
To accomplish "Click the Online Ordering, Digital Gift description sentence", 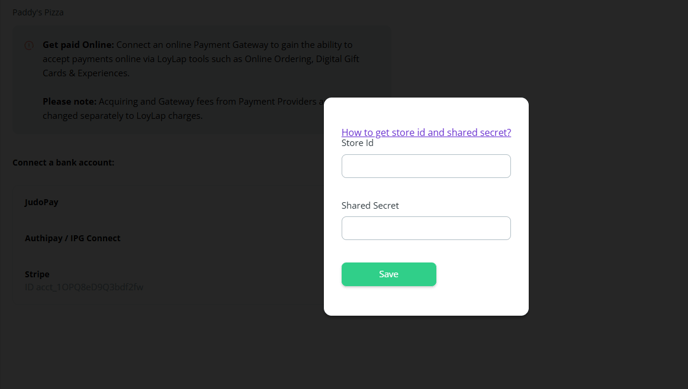I will (x=201, y=59).
